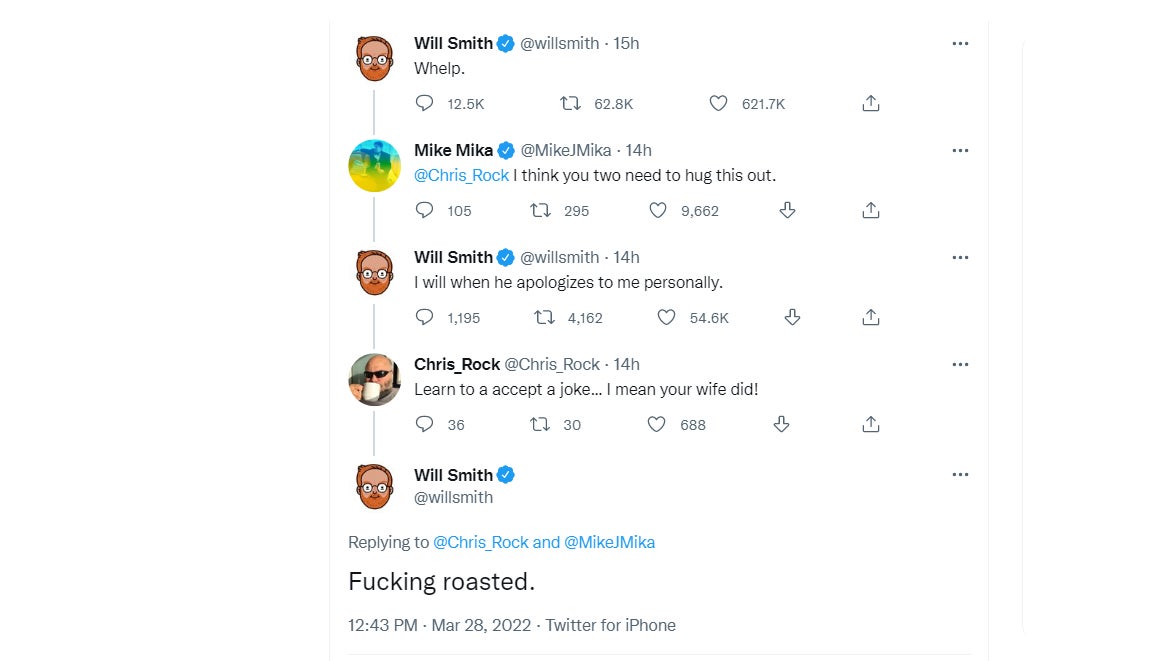
Task: Like the "Whelp." tweet
Action: point(718,103)
